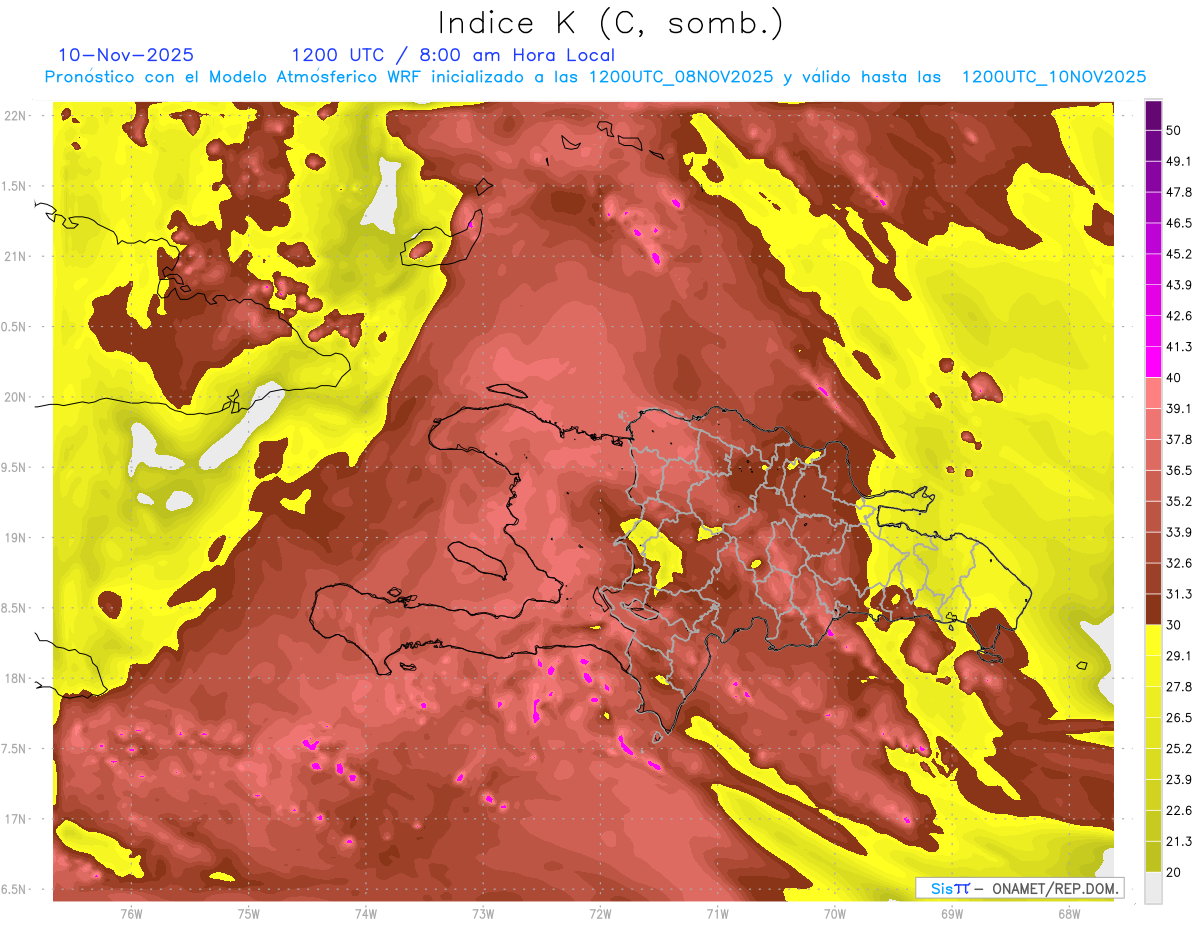
Task: Select the colorbar segment between 23.9 and 25.2
Action: (x=1153, y=763)
